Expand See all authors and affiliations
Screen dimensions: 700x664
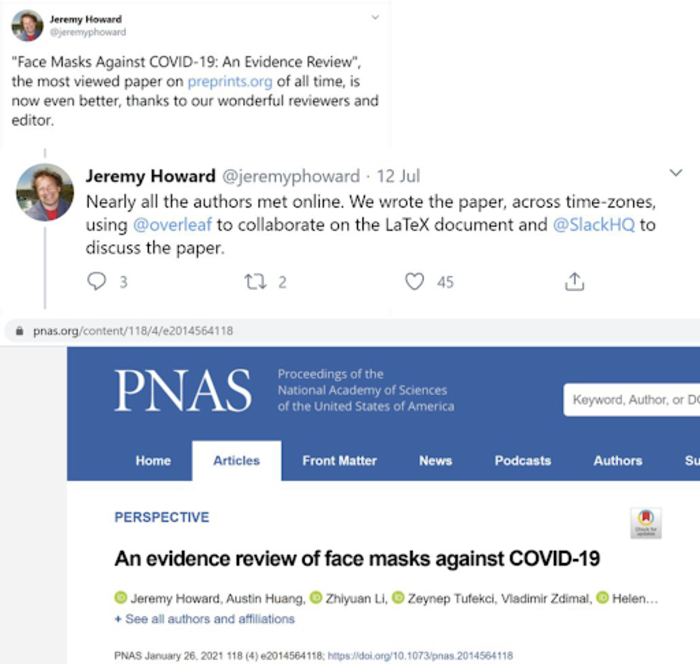(x=205, y=619)
